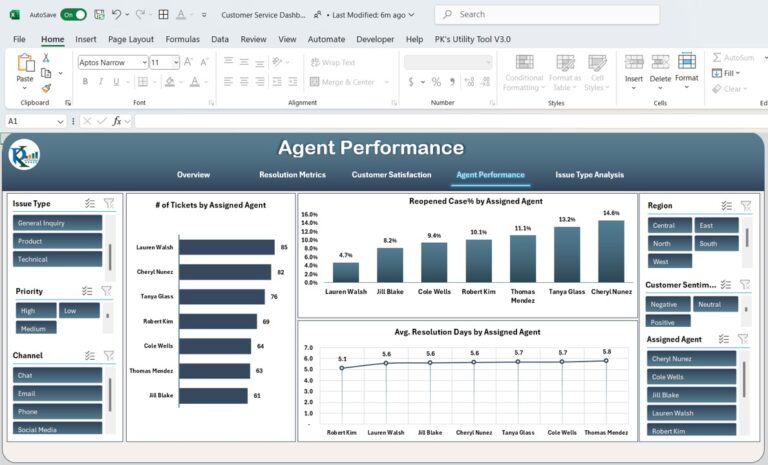This screenshot has height=465, width=768.
Task: Click the Delete cells icon
Action: tap(660, 62)
